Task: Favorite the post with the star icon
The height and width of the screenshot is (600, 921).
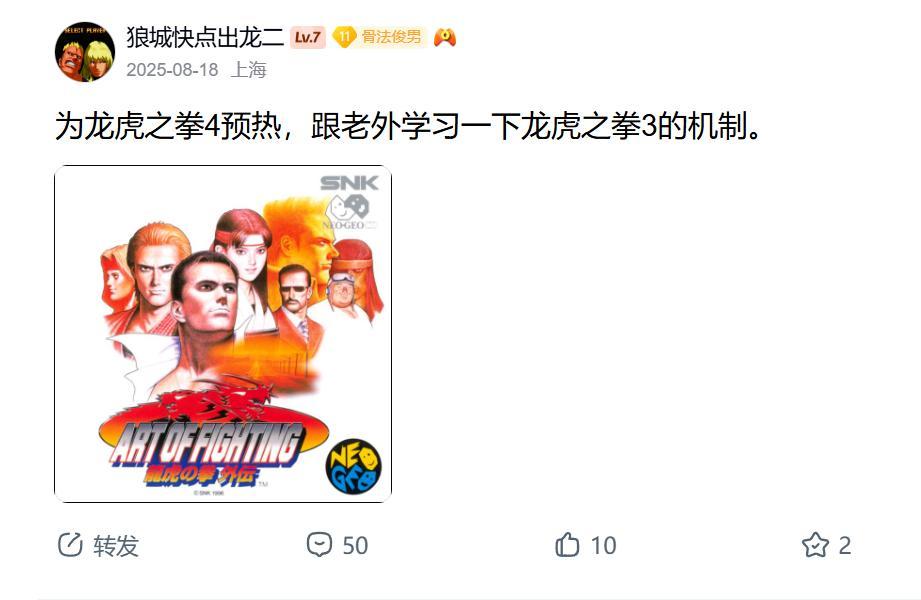Action: (x=815, y=545)
